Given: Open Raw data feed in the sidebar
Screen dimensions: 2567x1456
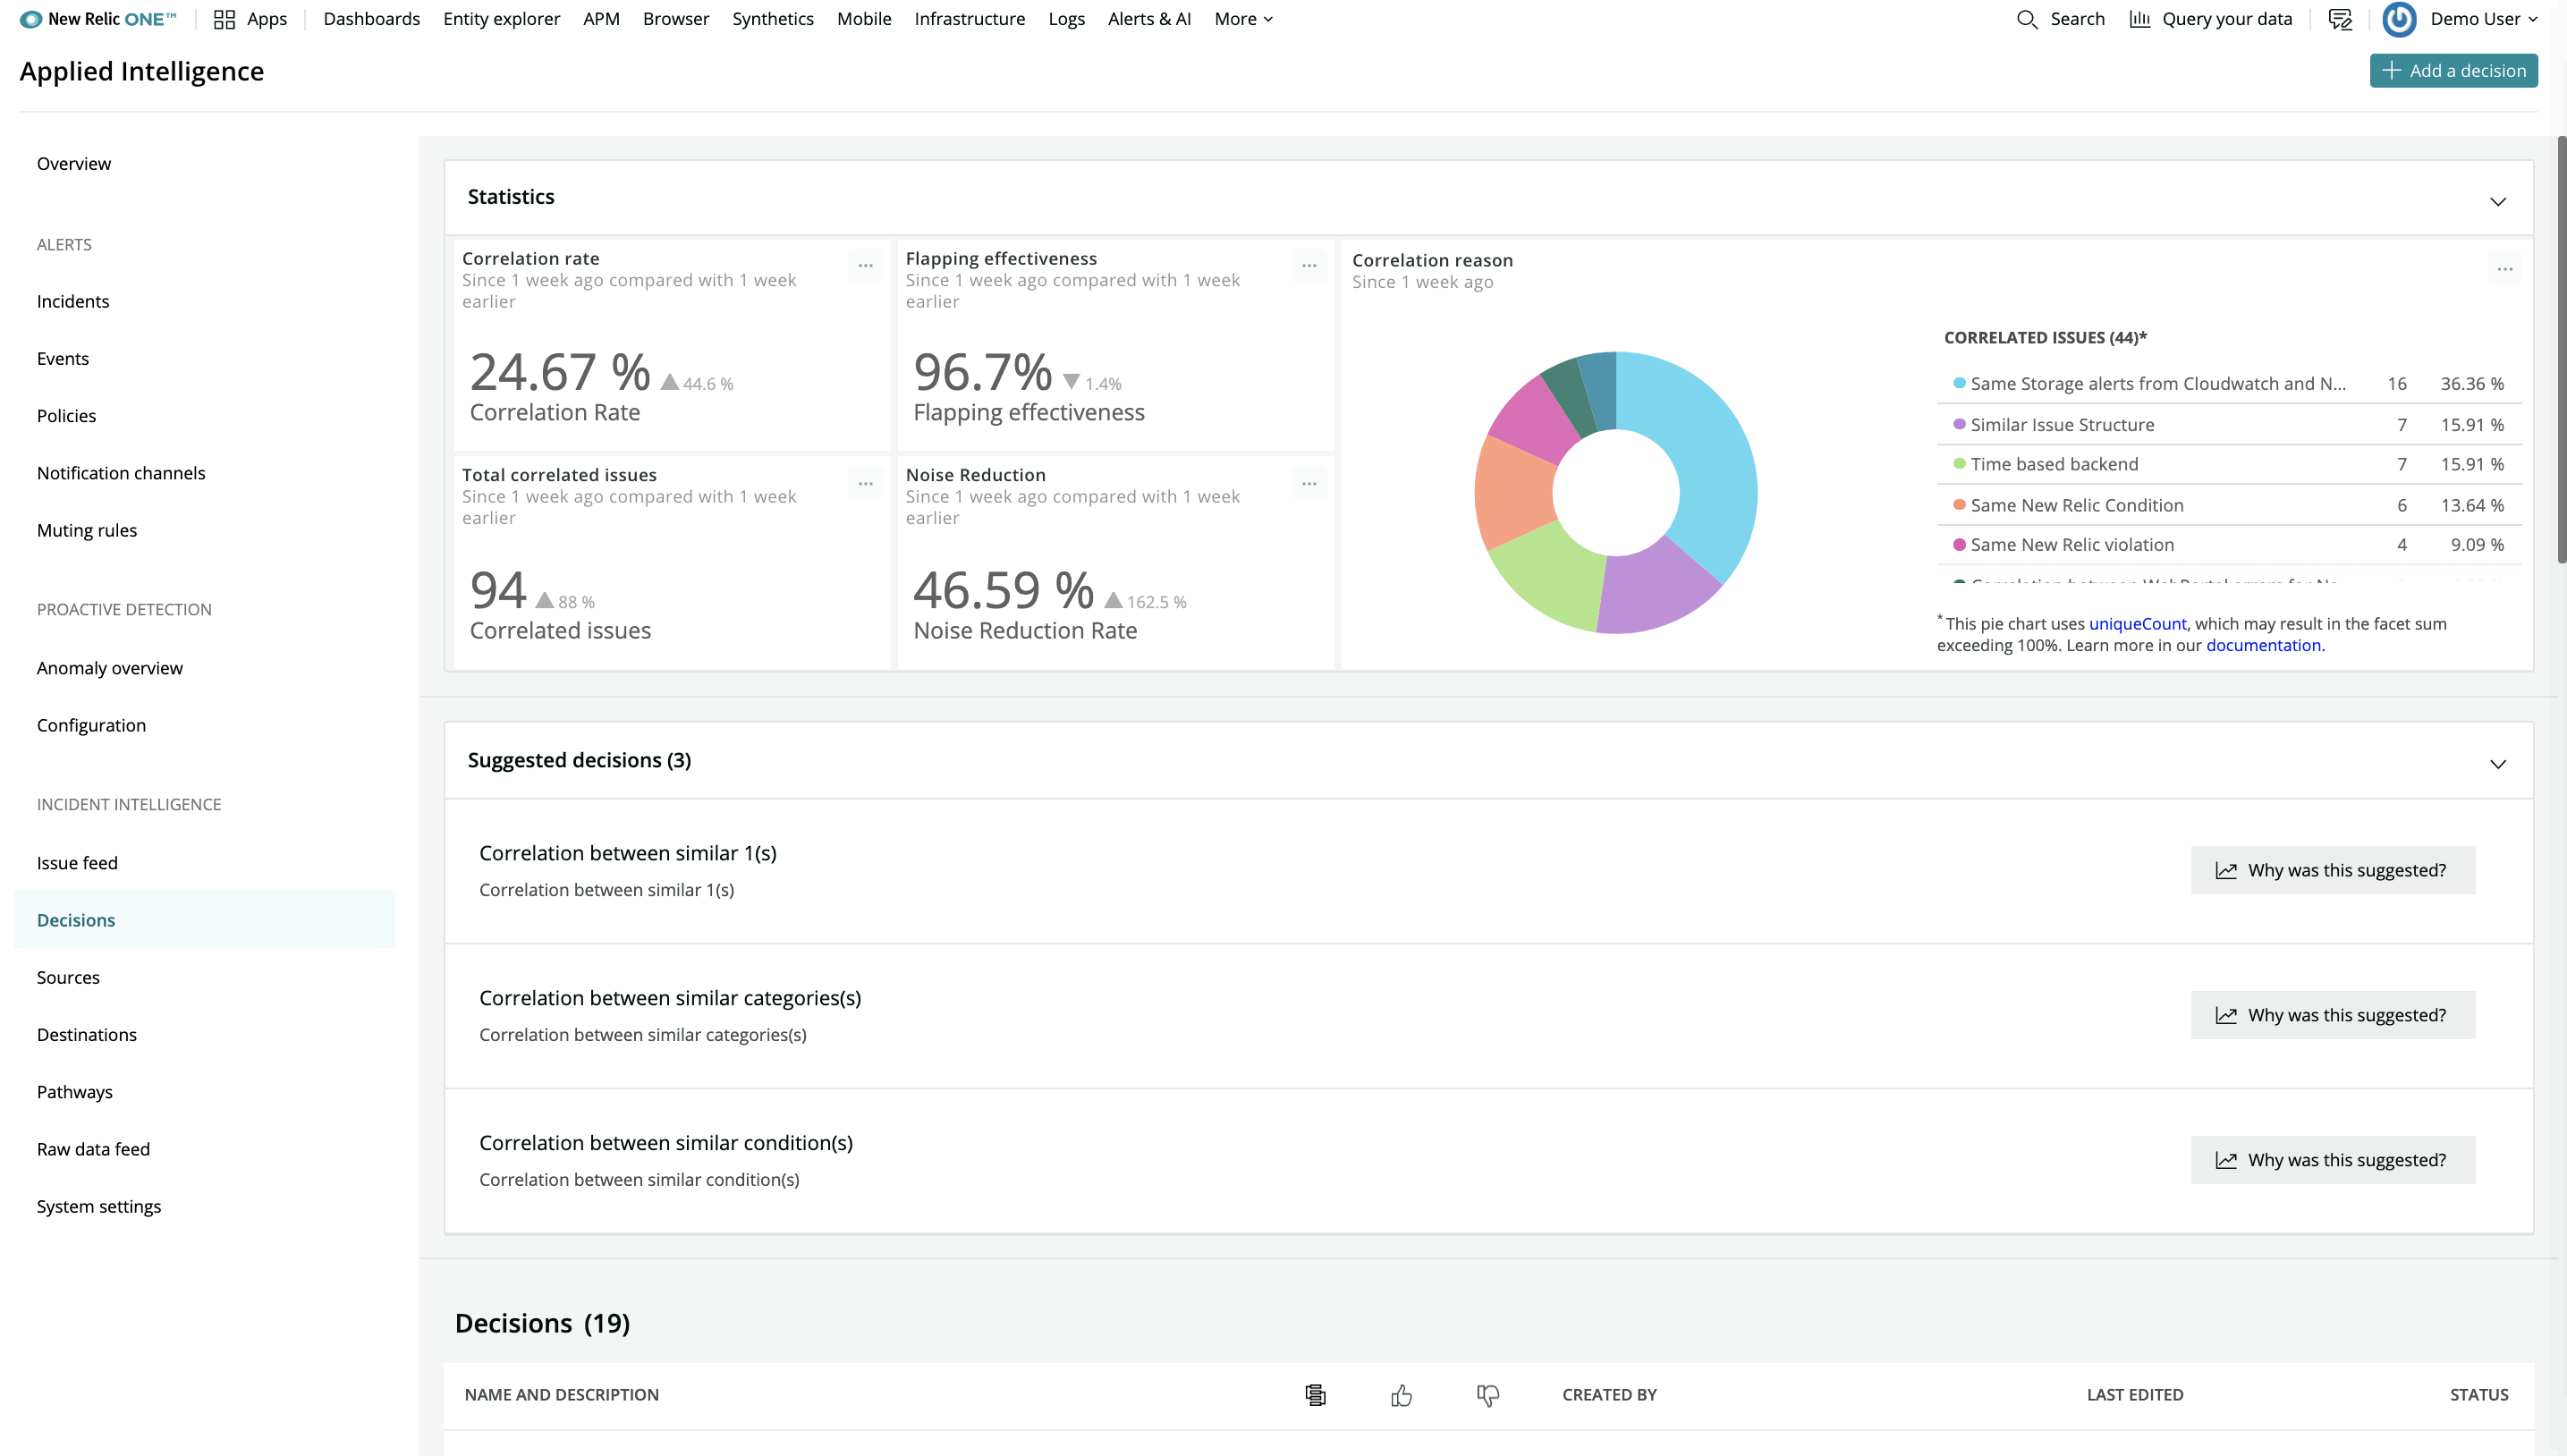Looking at the screenshot, I should click(93, 1150).
